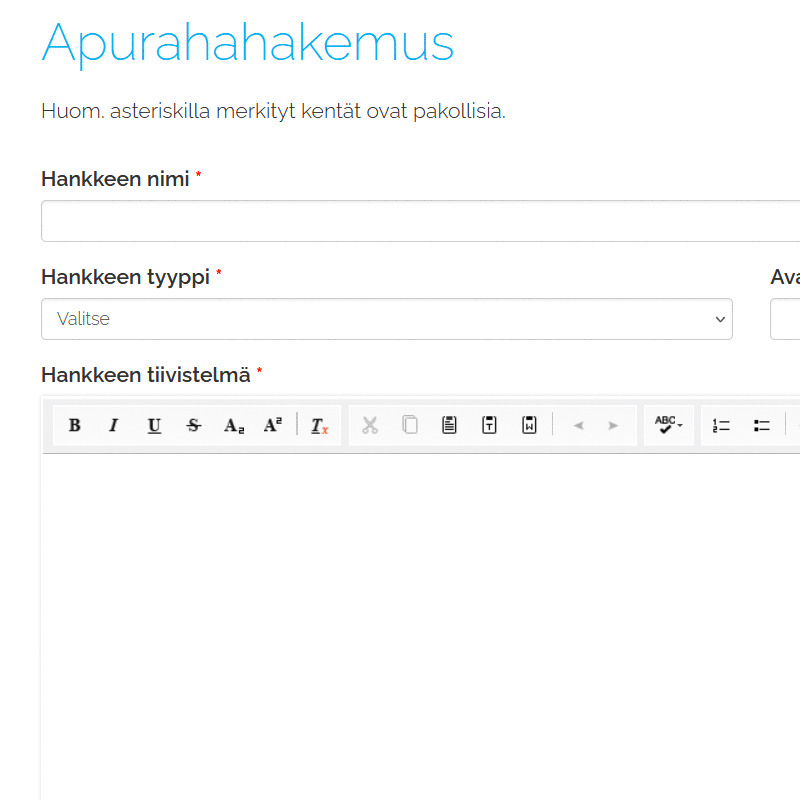Toggle bold formatting in the editor
Screen dimensions: 800x800
(74, 425)
